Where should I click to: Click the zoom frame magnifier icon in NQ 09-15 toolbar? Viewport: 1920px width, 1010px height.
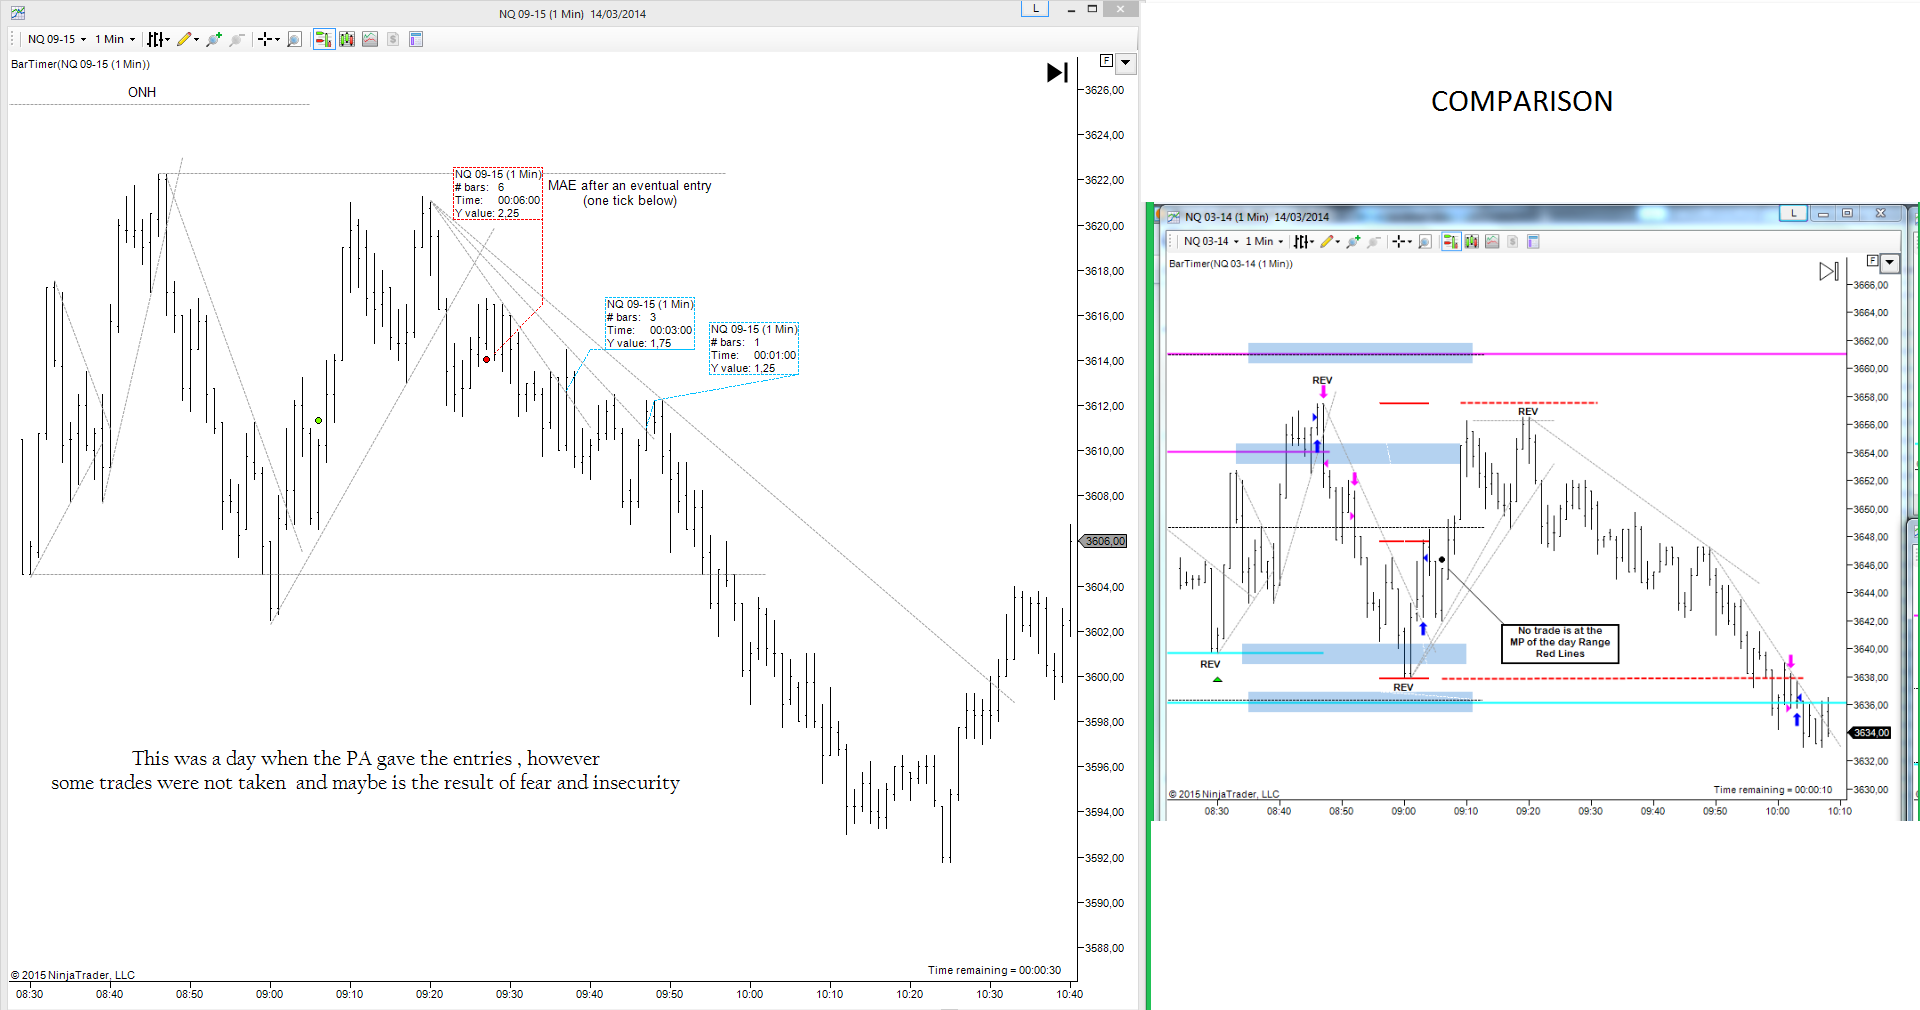294,39
